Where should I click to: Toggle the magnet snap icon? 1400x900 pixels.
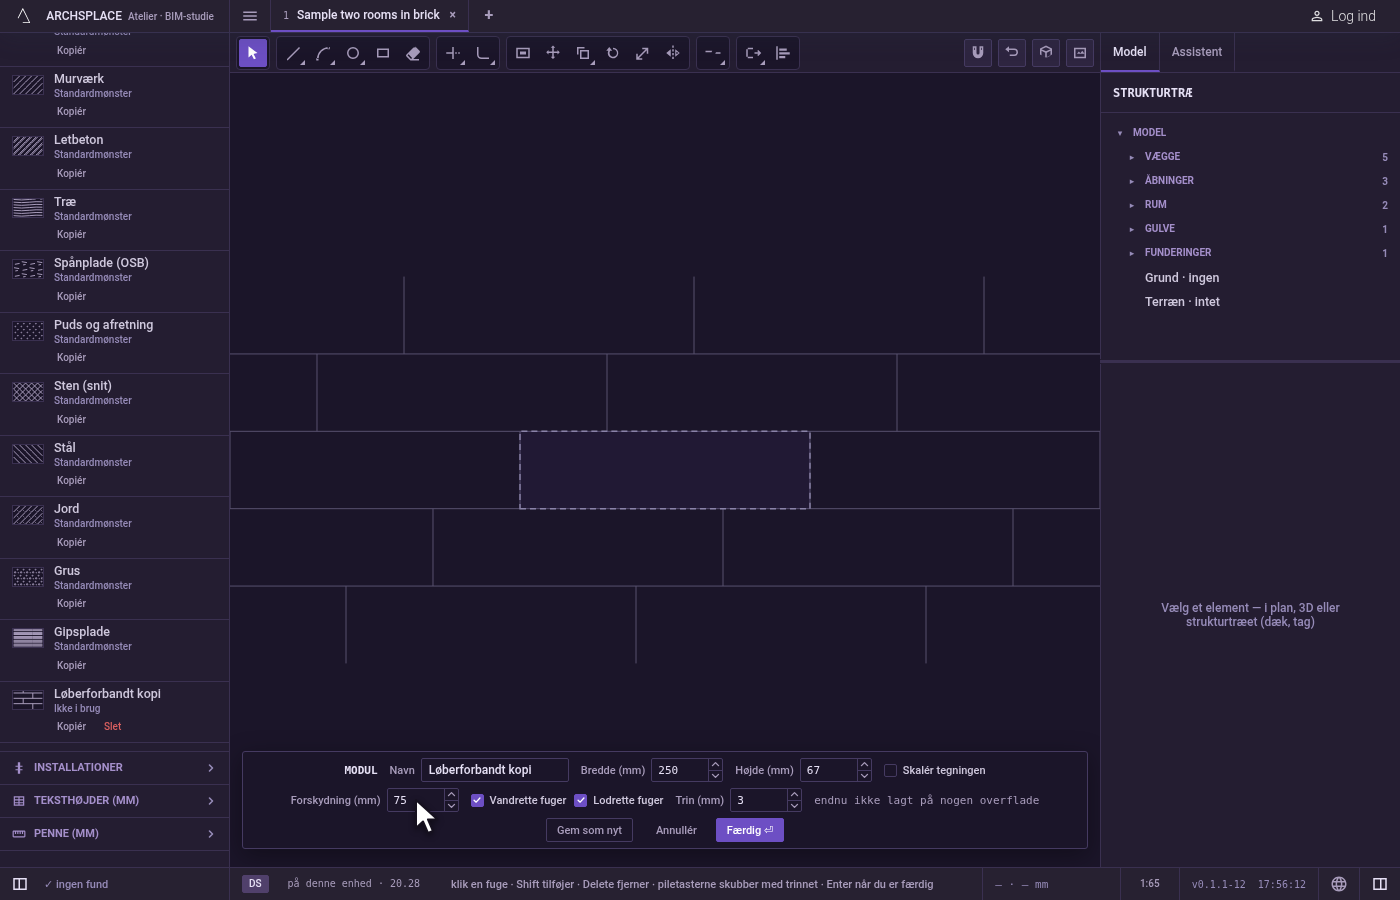click(978, 53)
